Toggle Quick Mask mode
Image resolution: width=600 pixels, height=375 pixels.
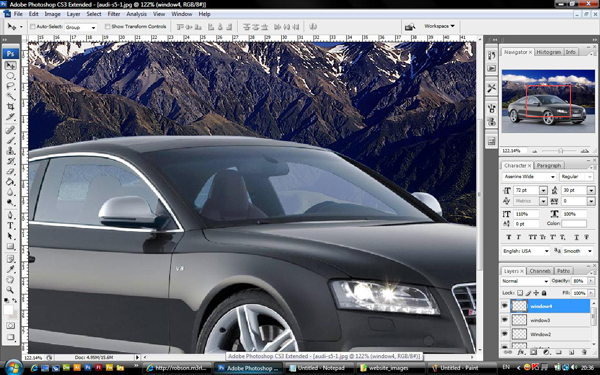[10, 325]
